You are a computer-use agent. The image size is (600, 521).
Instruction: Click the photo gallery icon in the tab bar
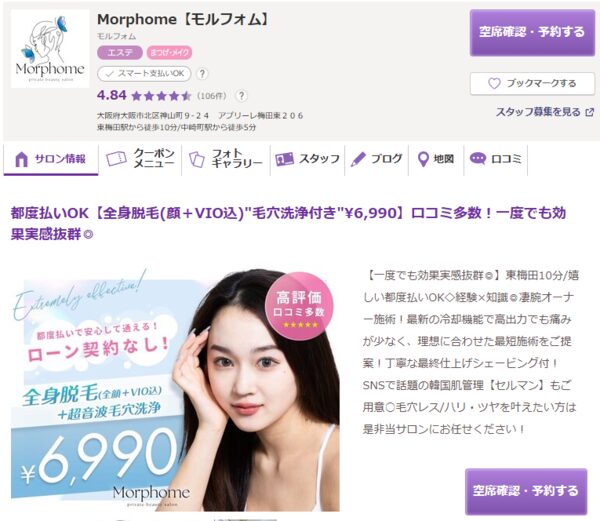click(x=197, y=159)
